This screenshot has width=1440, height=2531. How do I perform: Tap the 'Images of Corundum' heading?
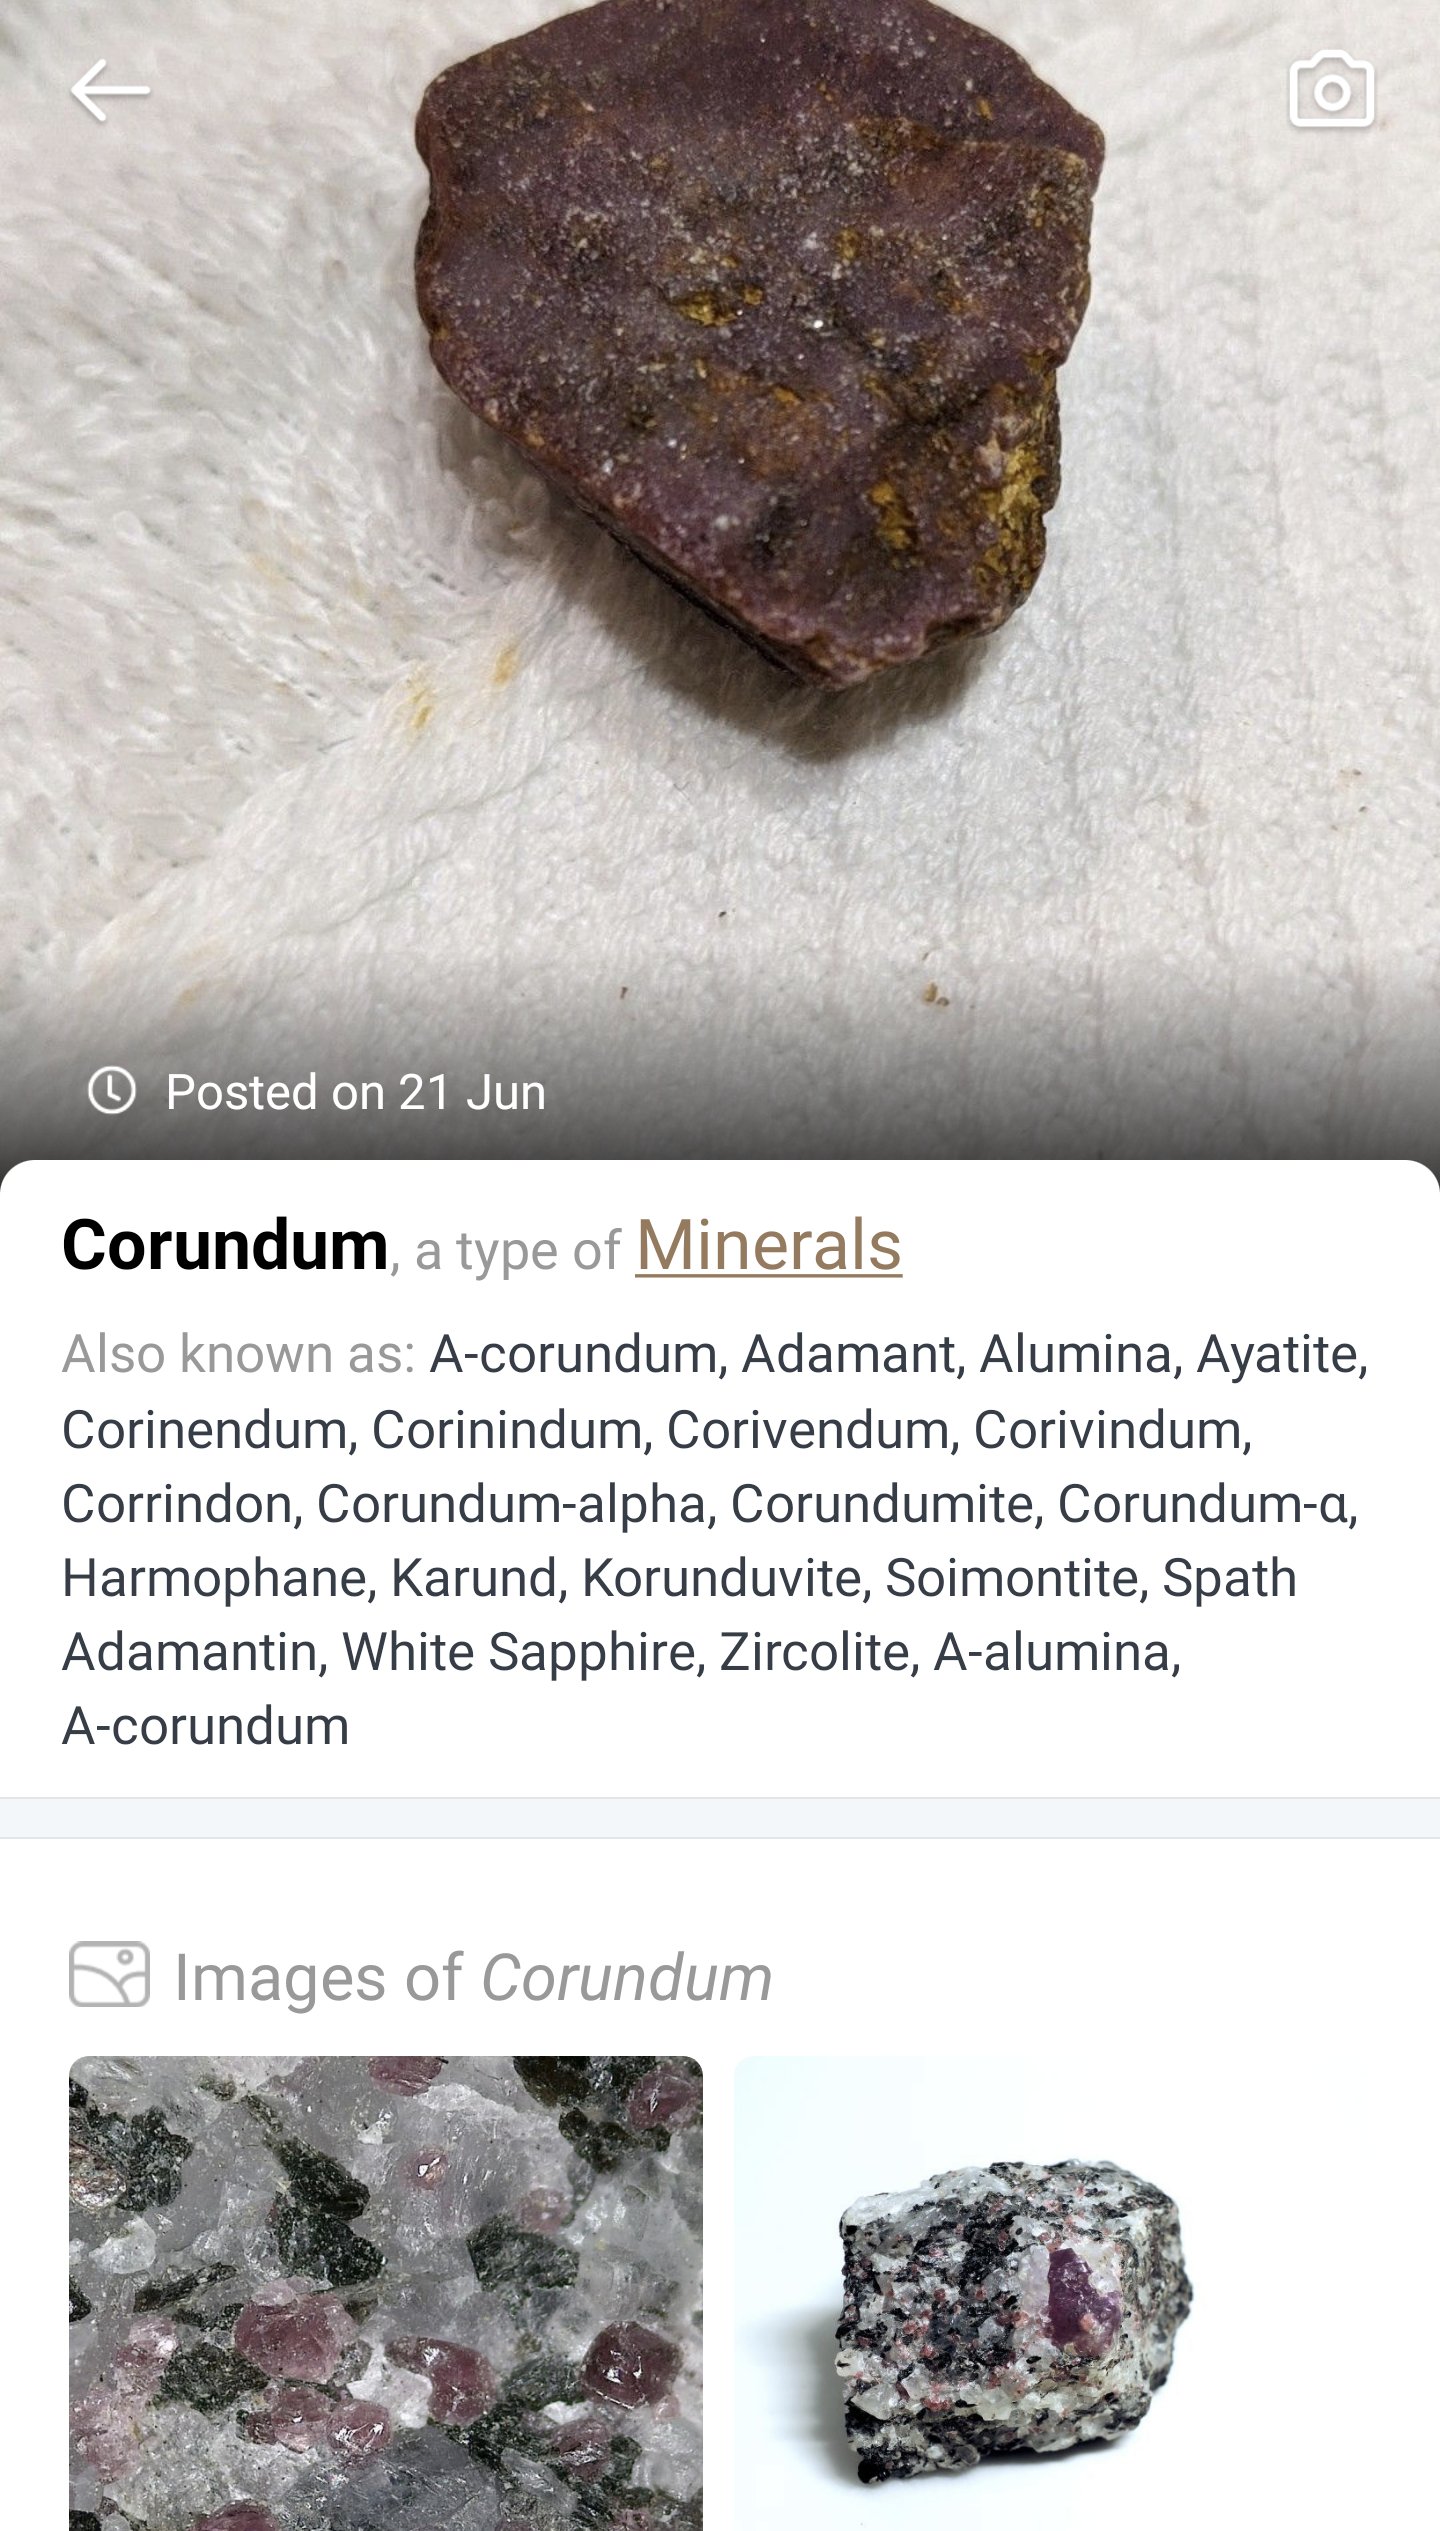[x=472, y=1977]
